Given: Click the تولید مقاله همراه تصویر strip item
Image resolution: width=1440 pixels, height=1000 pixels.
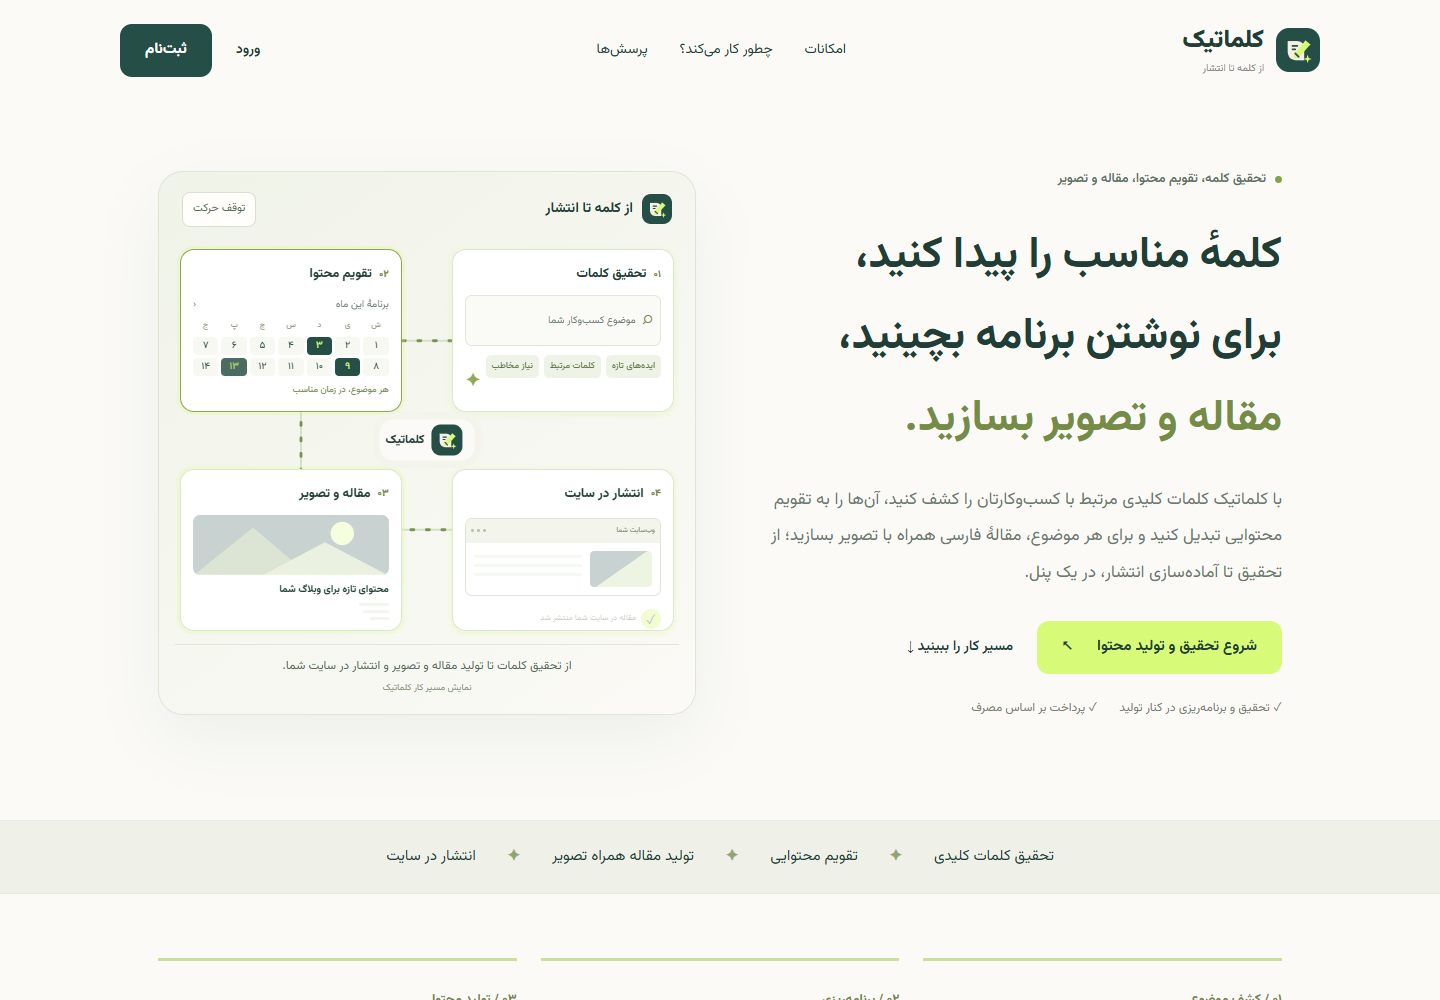Looking at the screenshot, I should 623,856.
